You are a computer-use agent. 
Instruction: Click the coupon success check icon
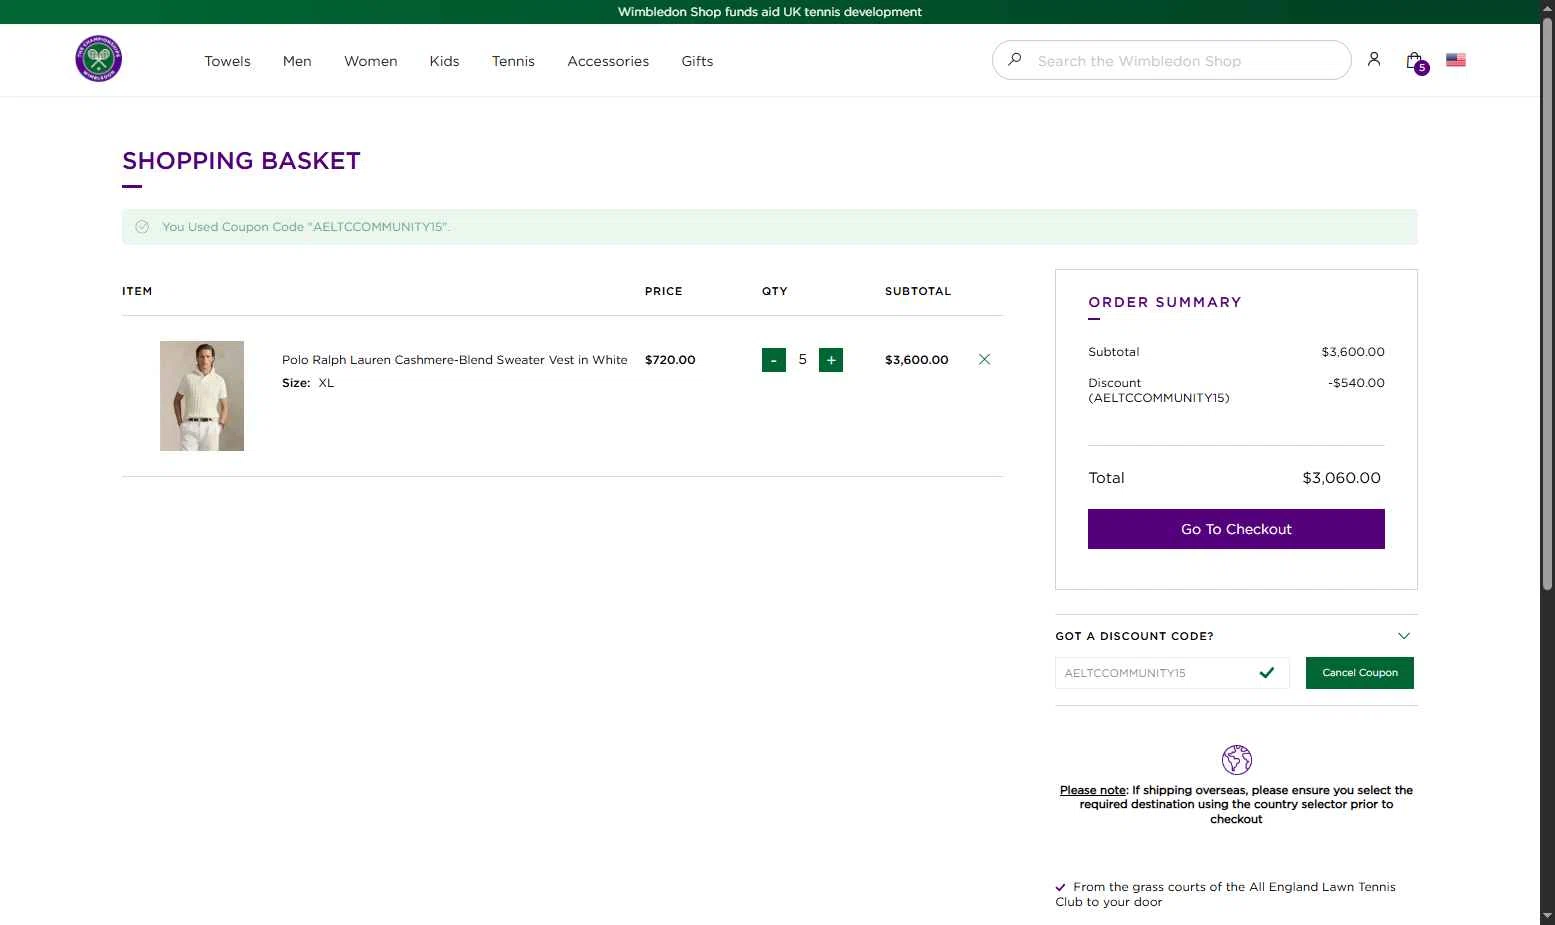(x=142, y=227)
